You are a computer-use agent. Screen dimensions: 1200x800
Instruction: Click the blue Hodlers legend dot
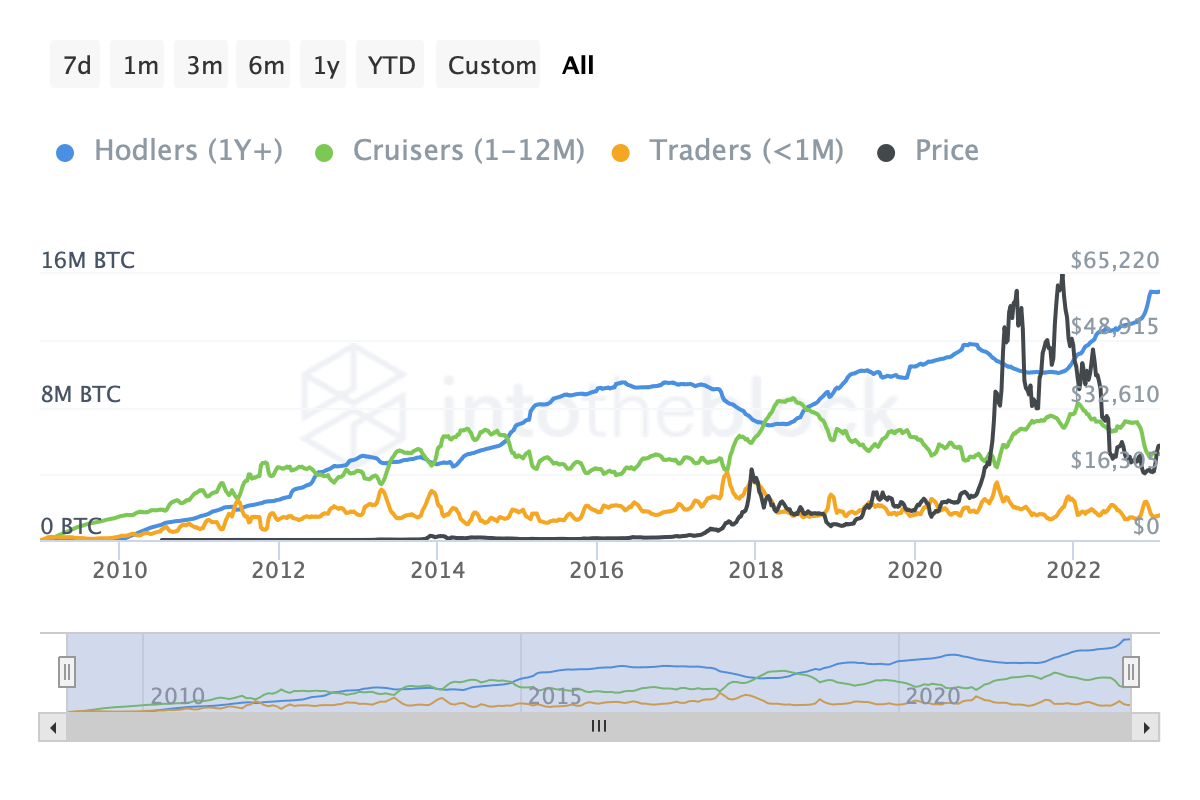[x=64, y=150]
